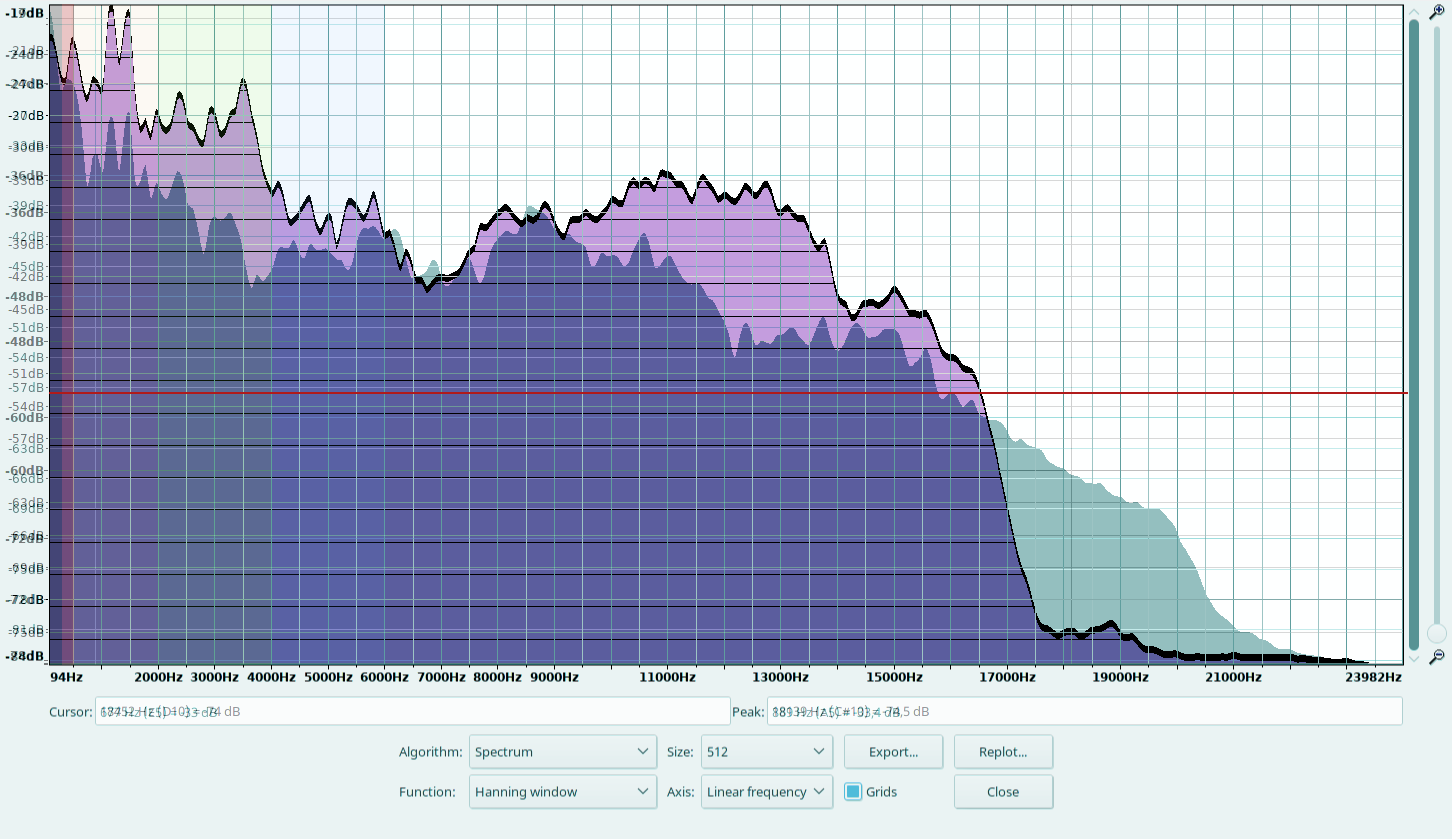
Task: Click the Replot... button
Action: [1003, 752]
